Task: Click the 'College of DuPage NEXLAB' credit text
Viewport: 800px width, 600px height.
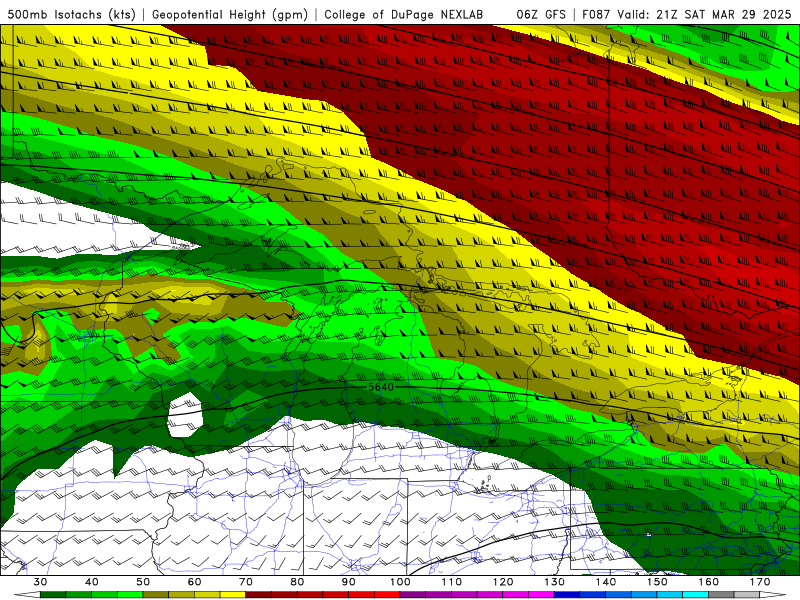Action: point(404,15)
